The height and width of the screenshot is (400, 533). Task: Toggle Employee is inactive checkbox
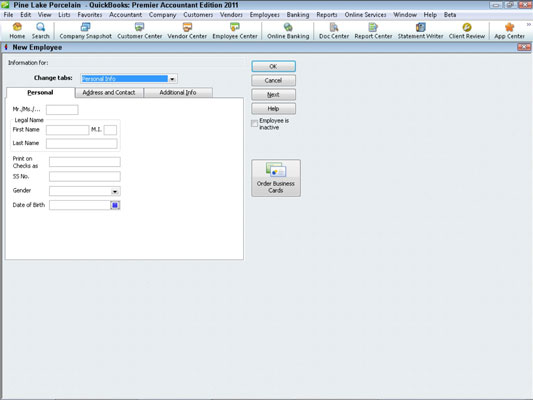254,124
